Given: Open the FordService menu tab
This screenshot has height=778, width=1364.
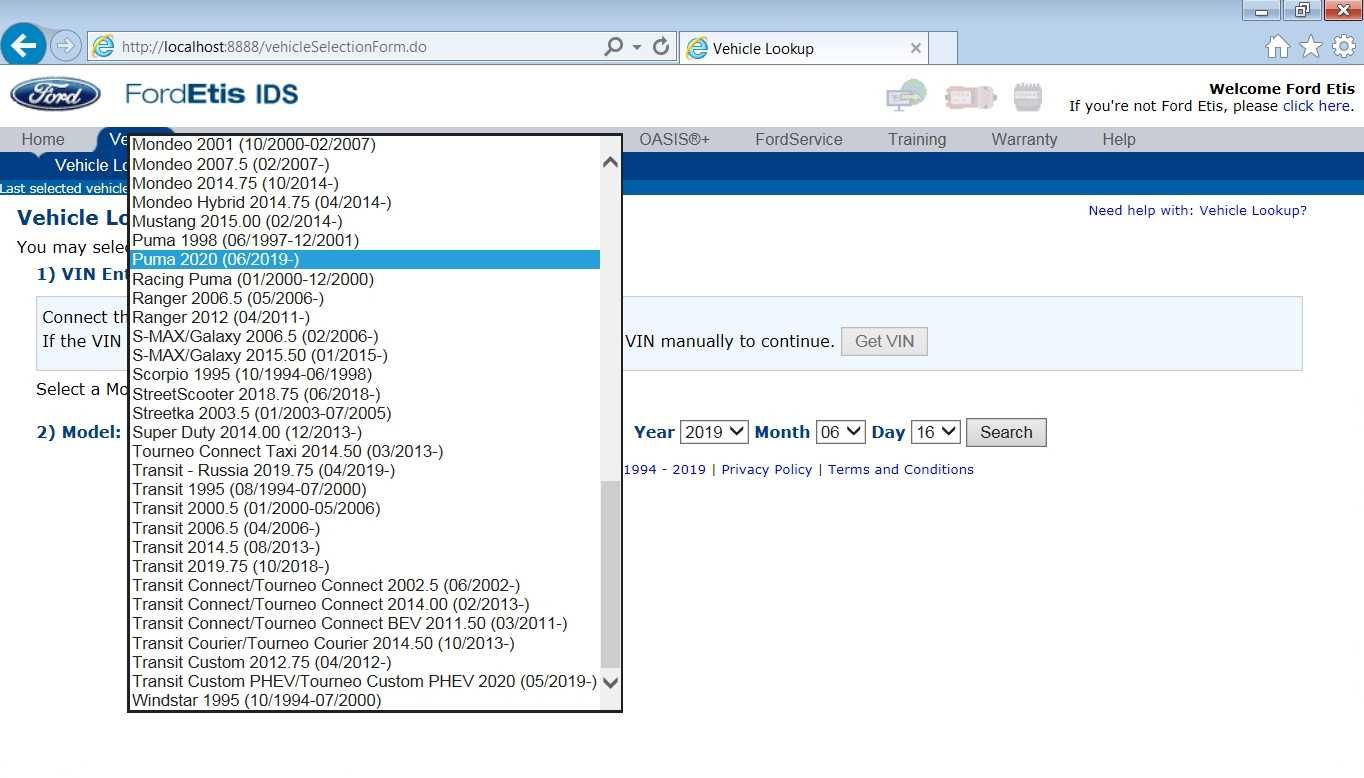Looking at the screenshot, I should 799,140.
